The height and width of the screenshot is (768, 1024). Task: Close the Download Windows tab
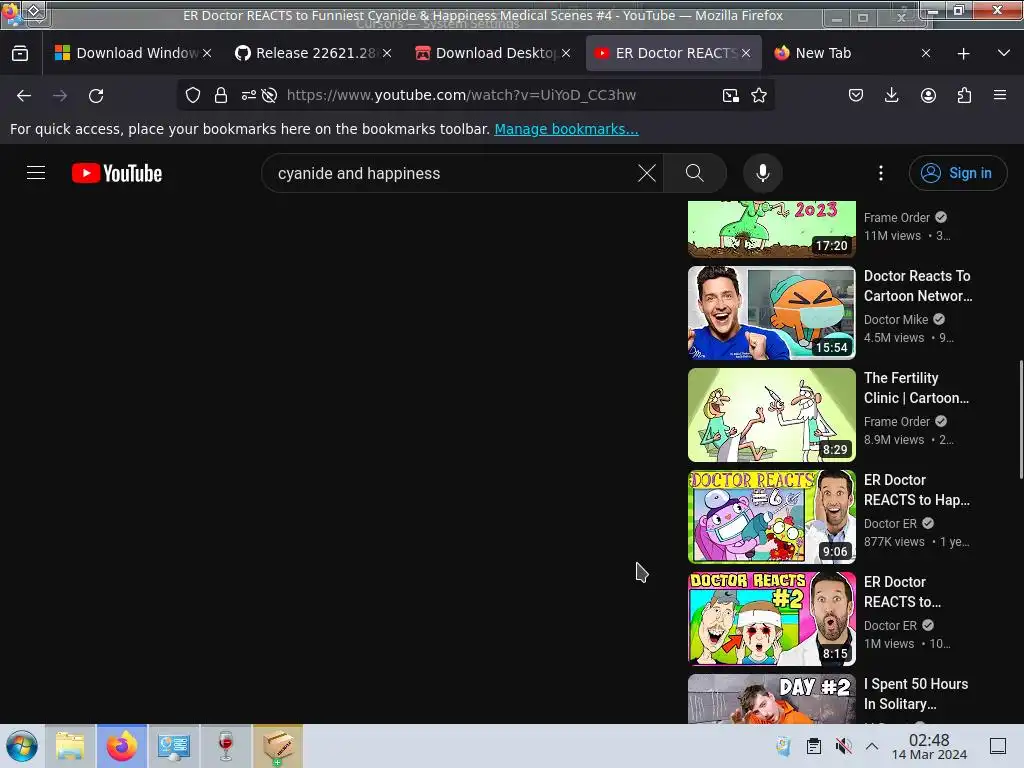207,54
